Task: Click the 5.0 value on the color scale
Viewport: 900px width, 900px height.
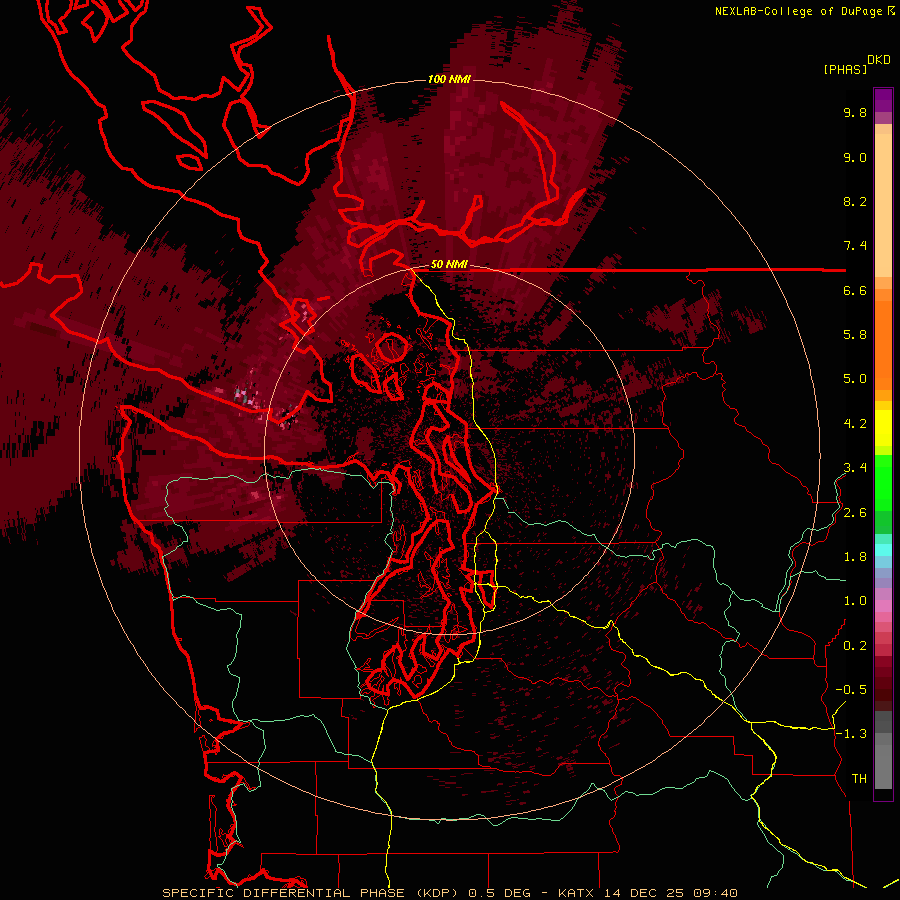Action: (x=855, y=379)
